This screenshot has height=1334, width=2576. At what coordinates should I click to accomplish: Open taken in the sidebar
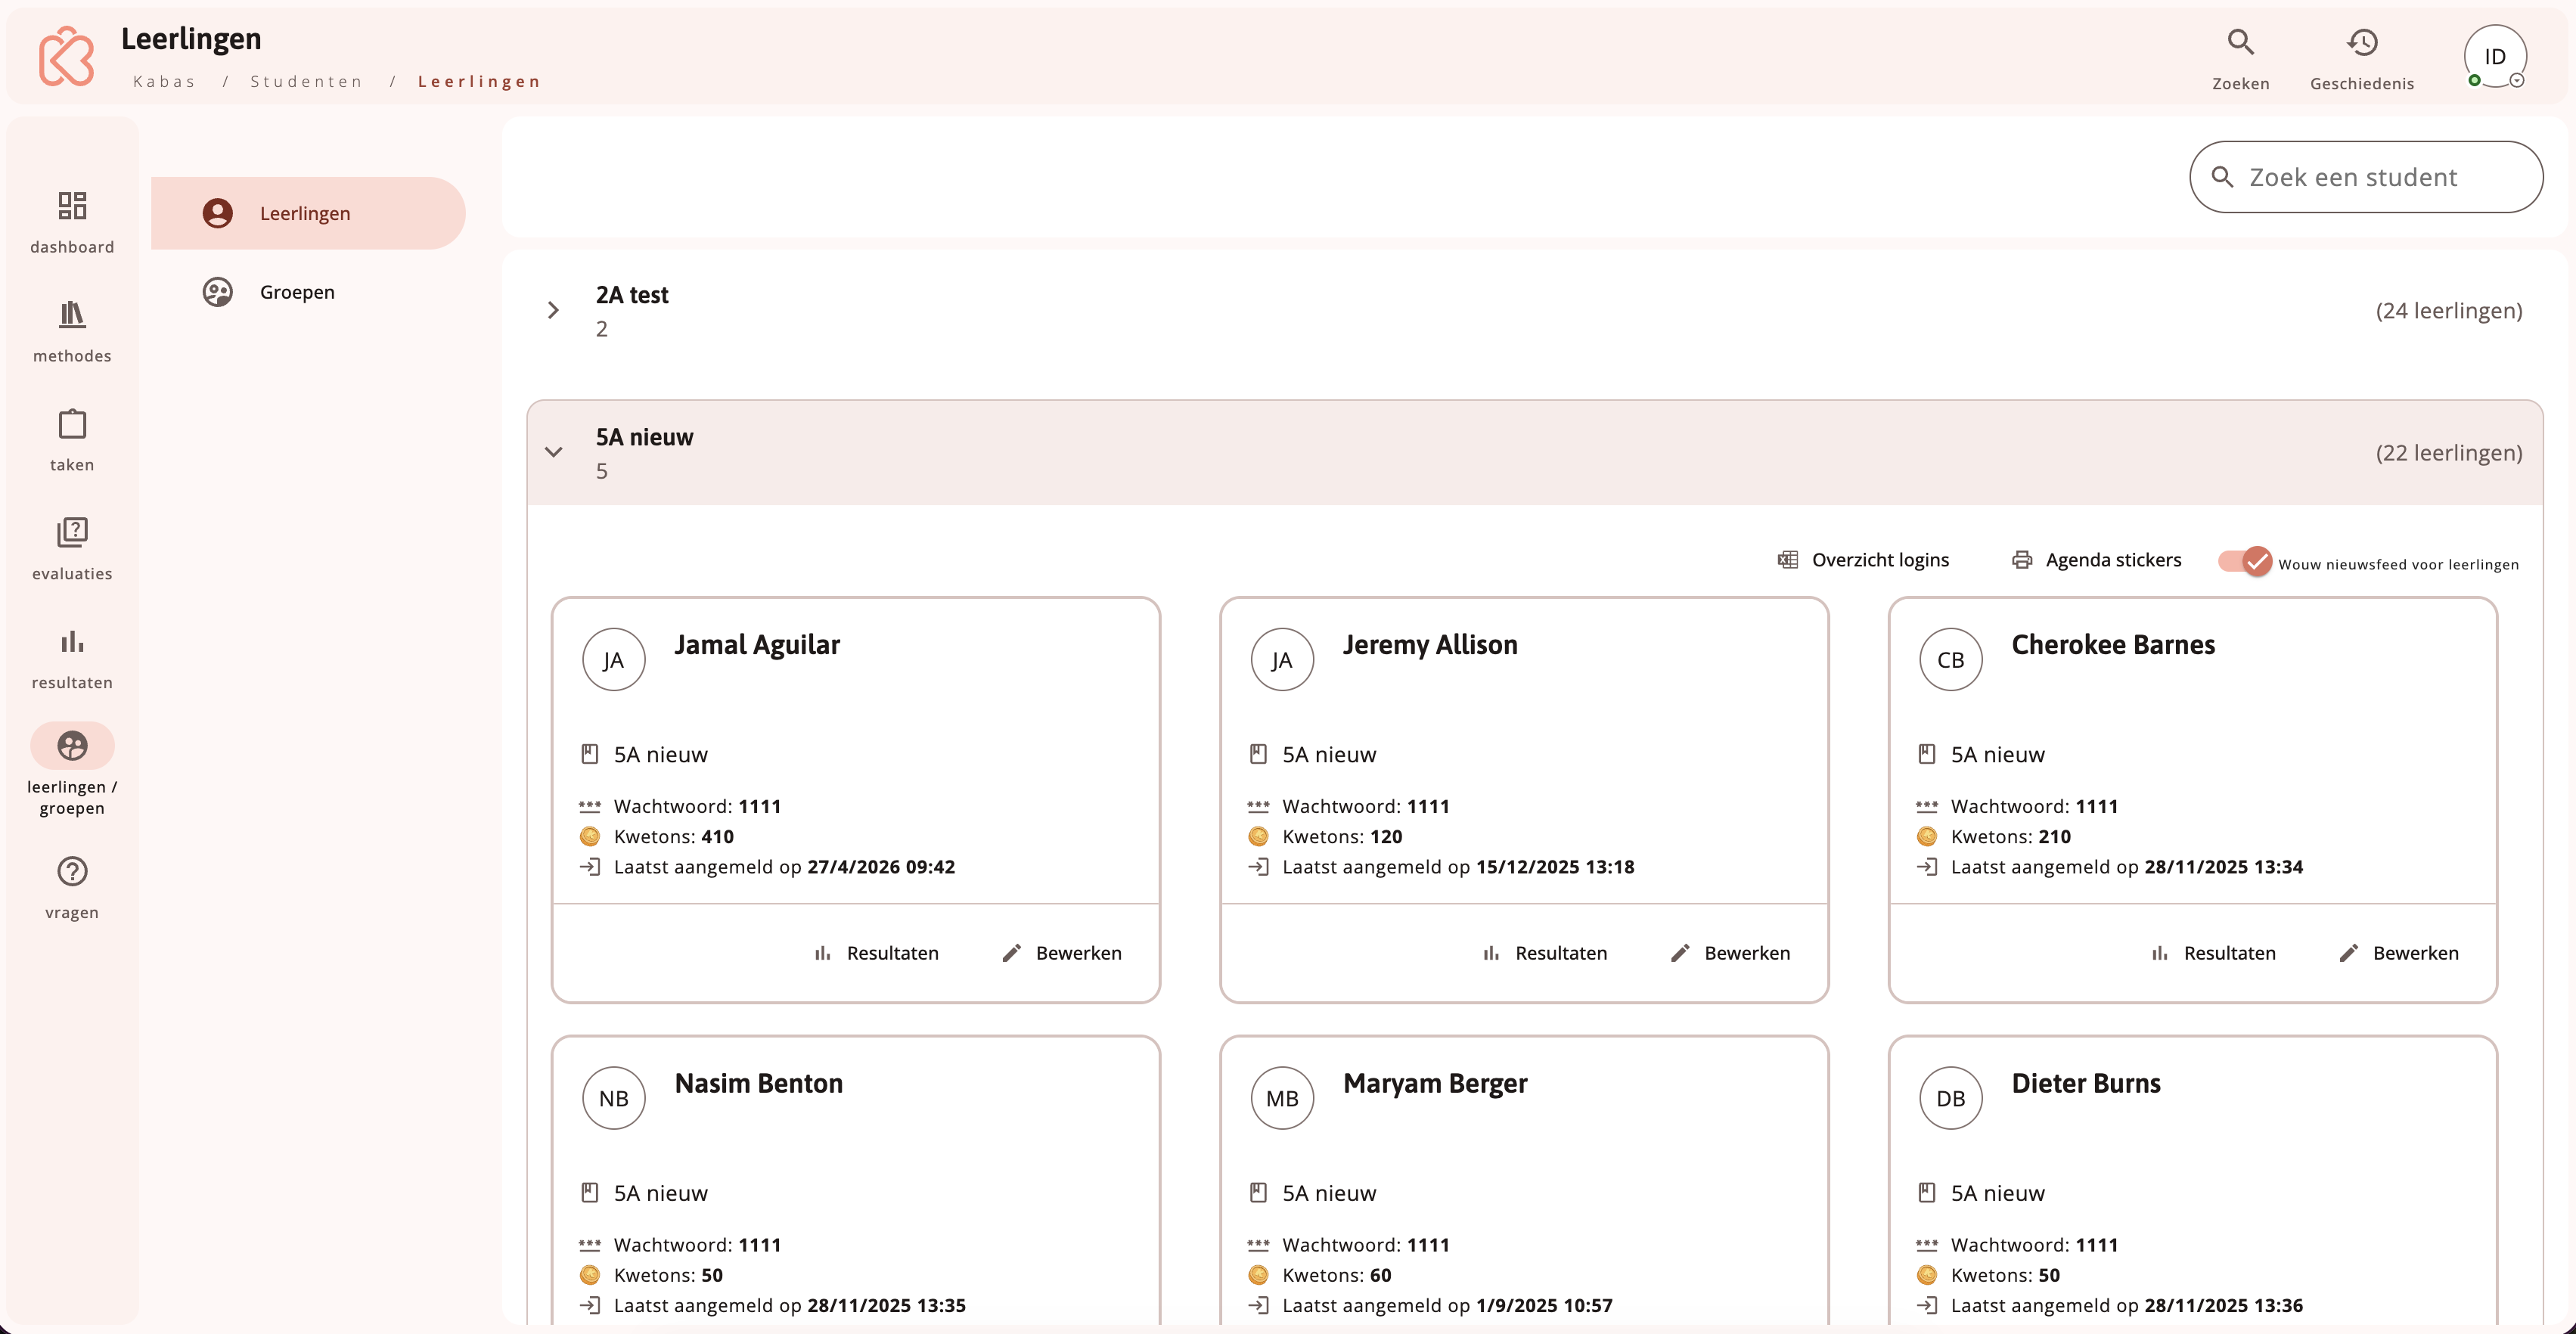pyautogui.click(x=72, y=440)
